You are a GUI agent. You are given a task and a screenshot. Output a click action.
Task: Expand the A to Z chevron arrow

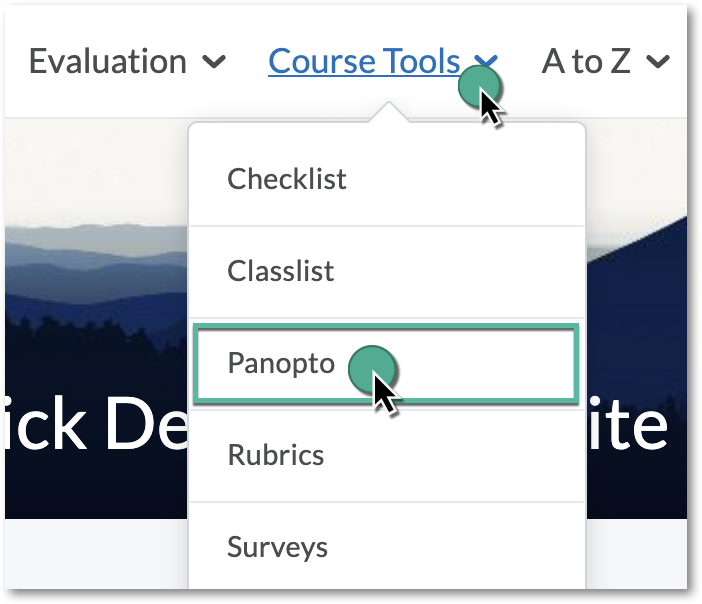(657, 63)
